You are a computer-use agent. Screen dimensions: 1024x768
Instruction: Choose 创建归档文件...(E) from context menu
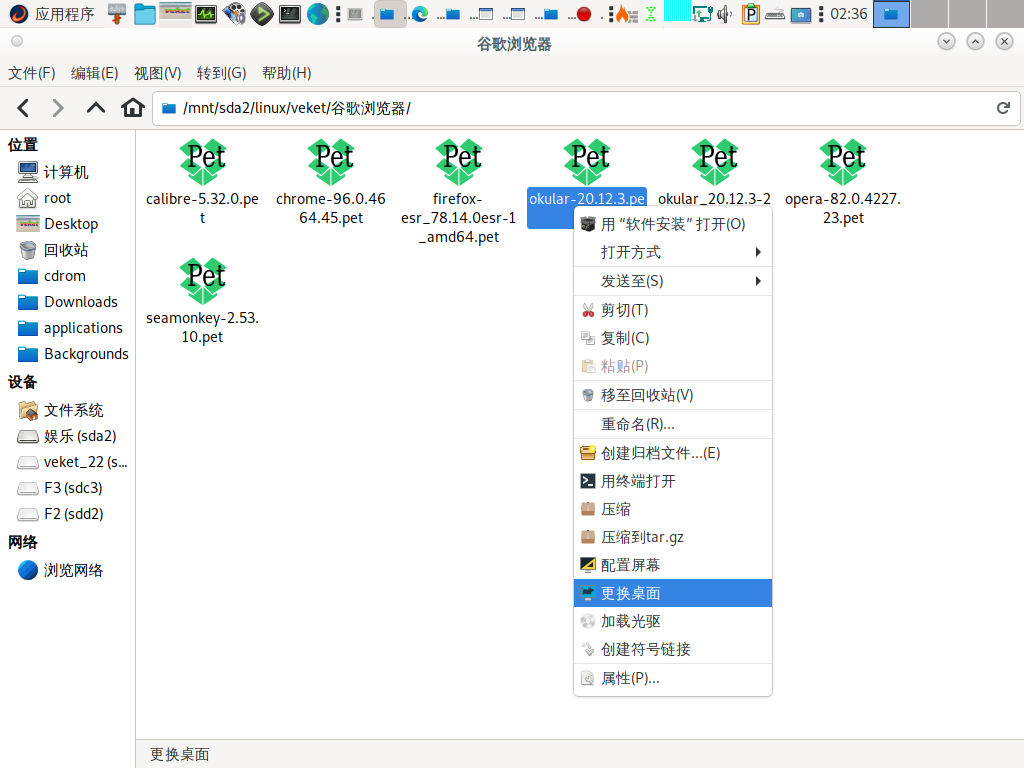(673, 453)
